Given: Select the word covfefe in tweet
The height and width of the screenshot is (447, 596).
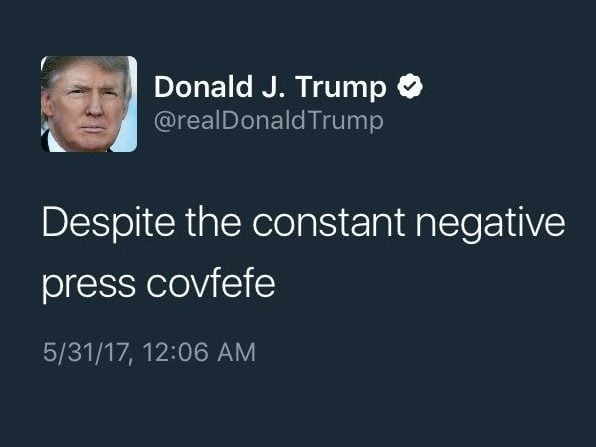Looking at the screenshot, I should [x=211, y=284].
